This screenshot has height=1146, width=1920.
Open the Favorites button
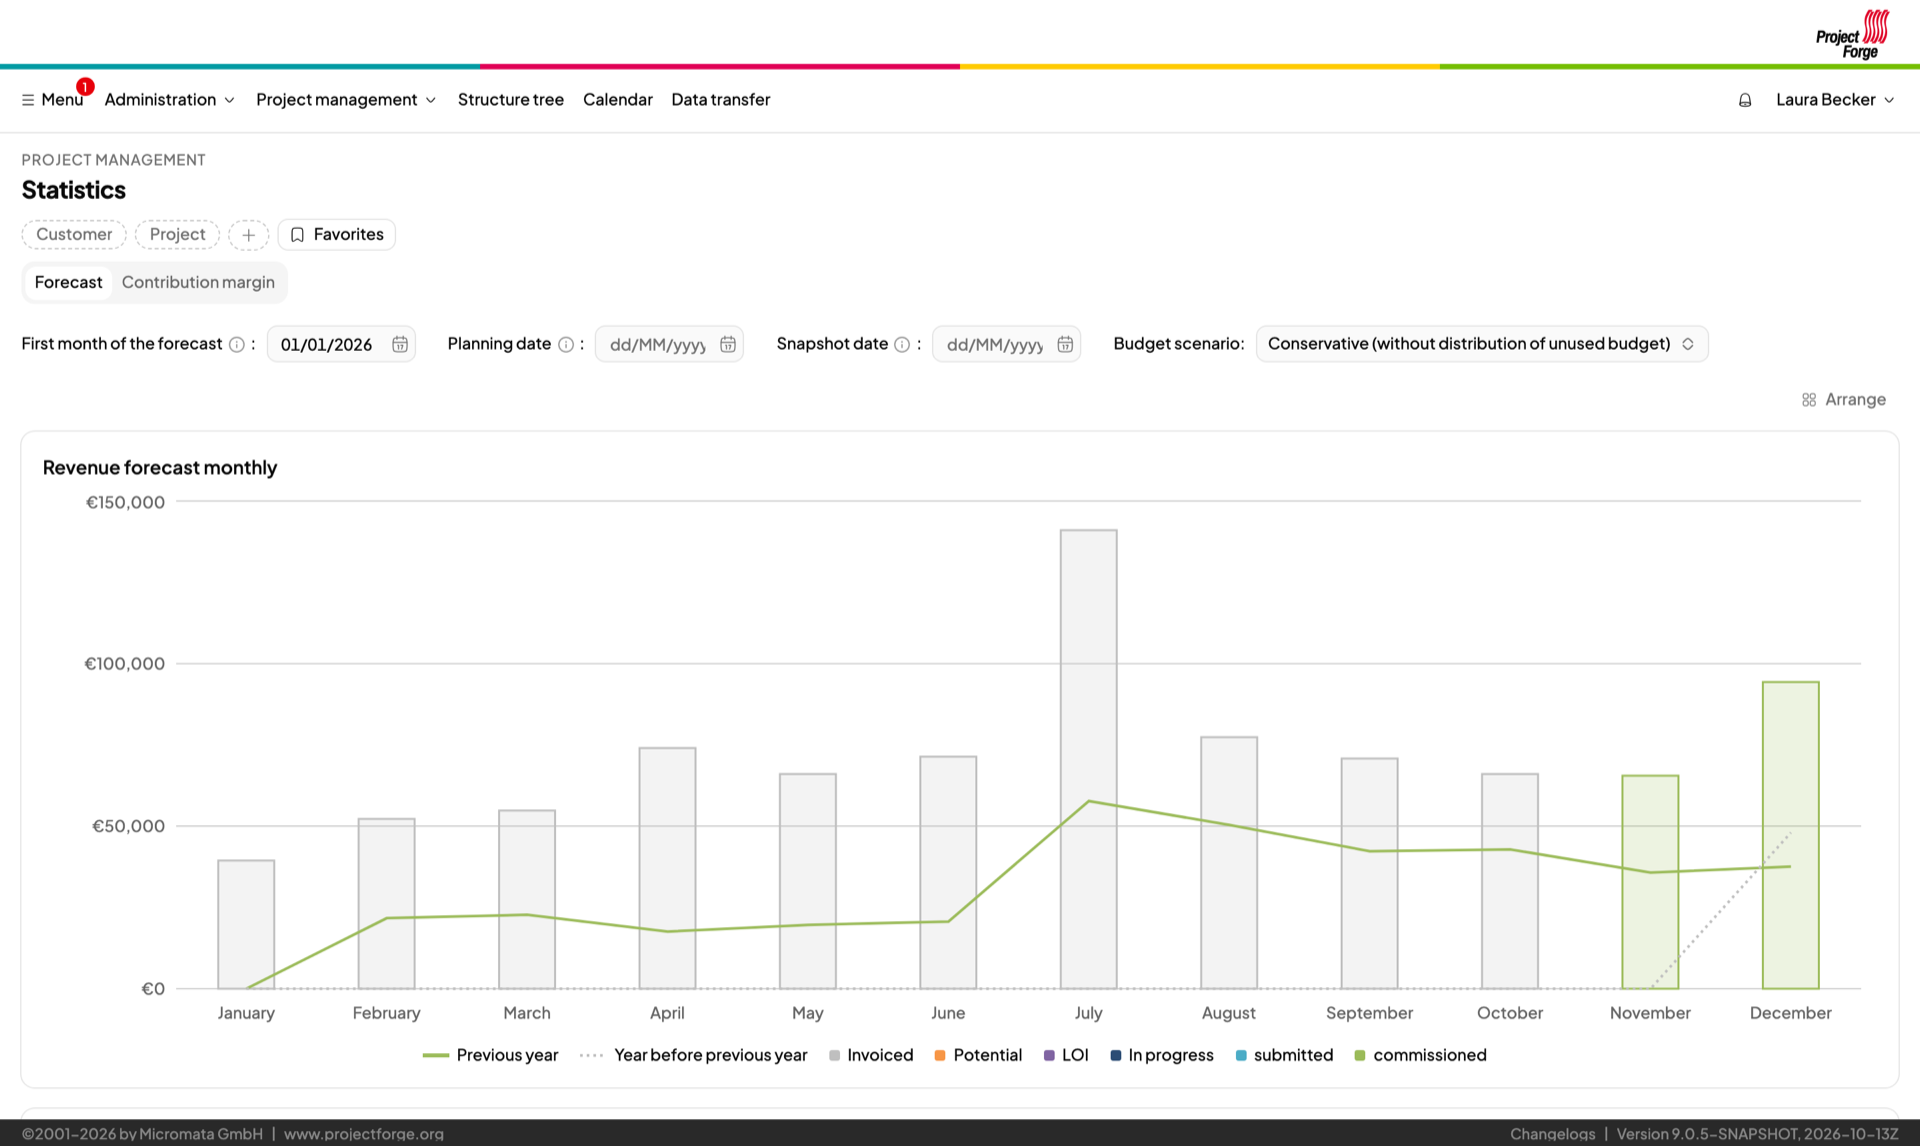coord(337,235)
